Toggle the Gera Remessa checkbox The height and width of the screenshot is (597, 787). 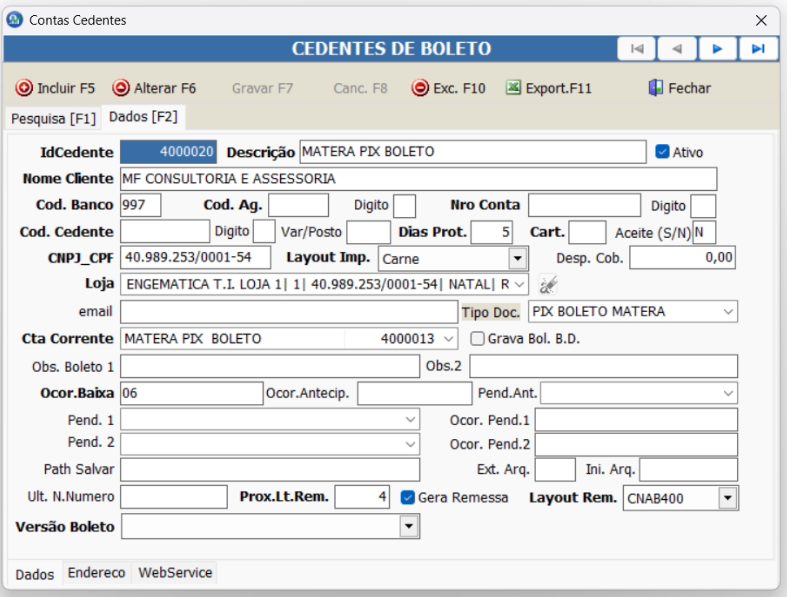tap(408, 497)
